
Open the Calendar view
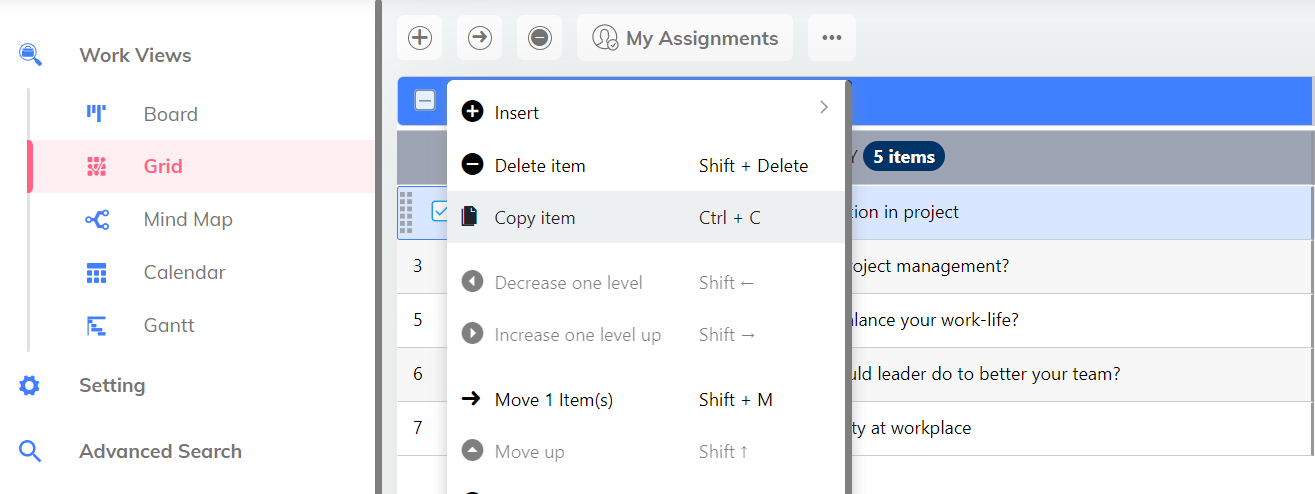pos(184,273)
